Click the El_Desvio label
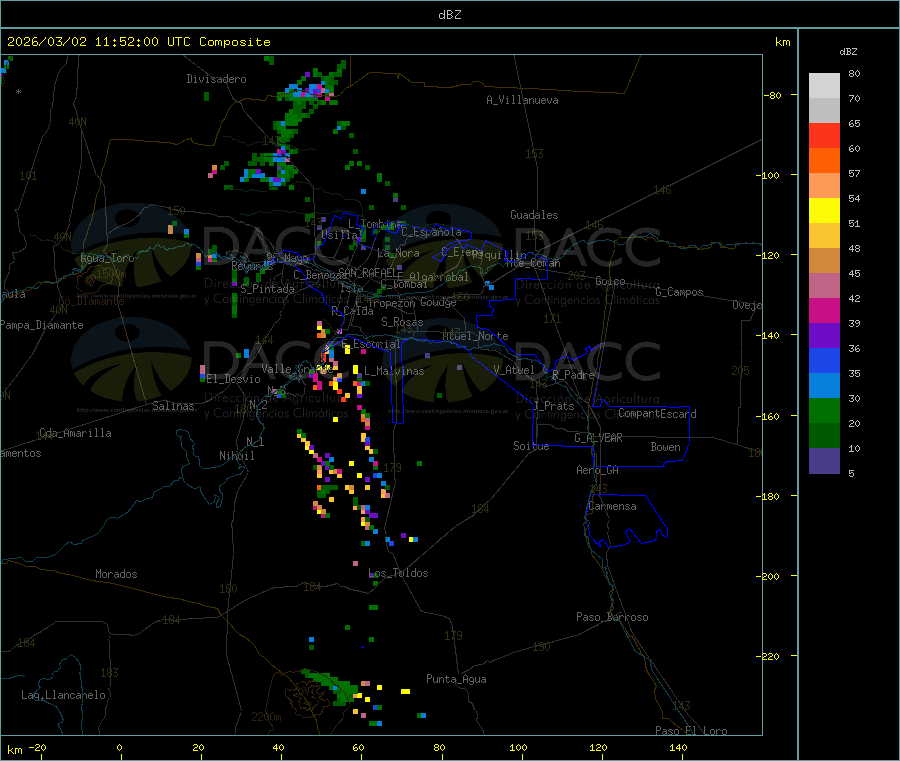This screenshot has width=900, height=761. coord(233,379)
